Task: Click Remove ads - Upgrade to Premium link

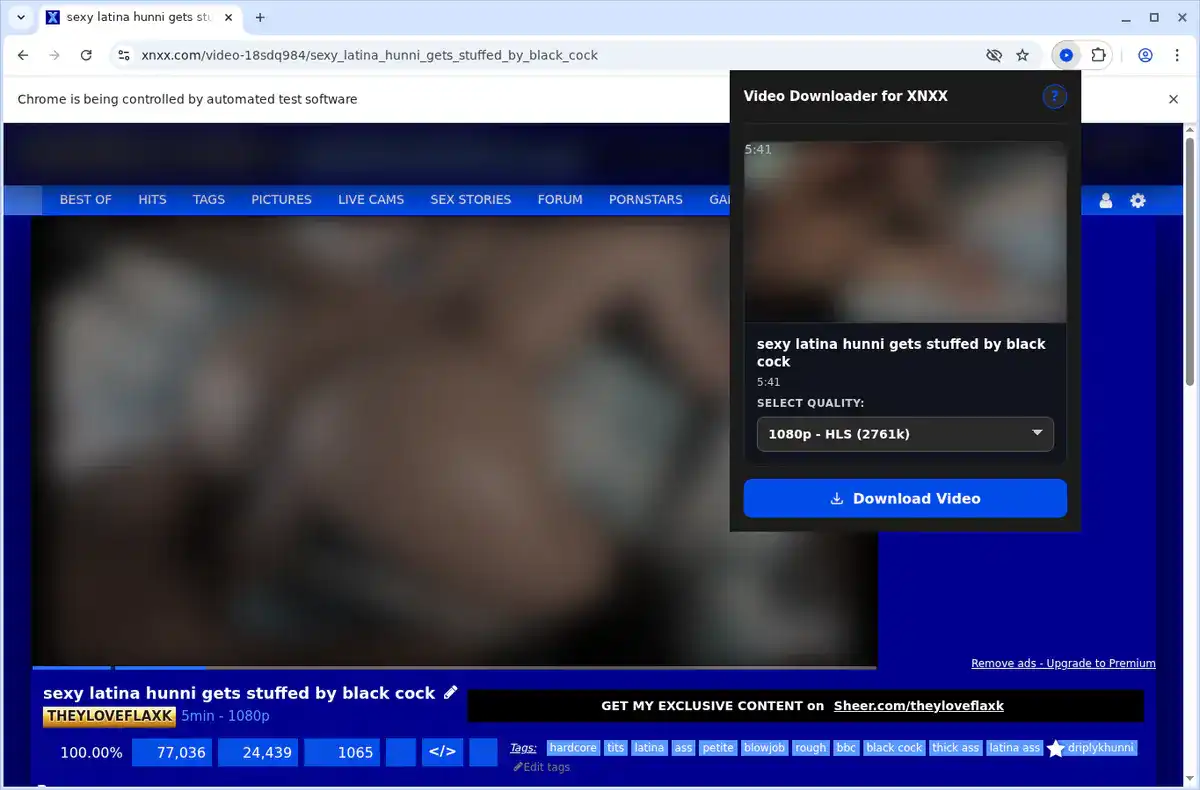Action: (x=1063, y=663)
